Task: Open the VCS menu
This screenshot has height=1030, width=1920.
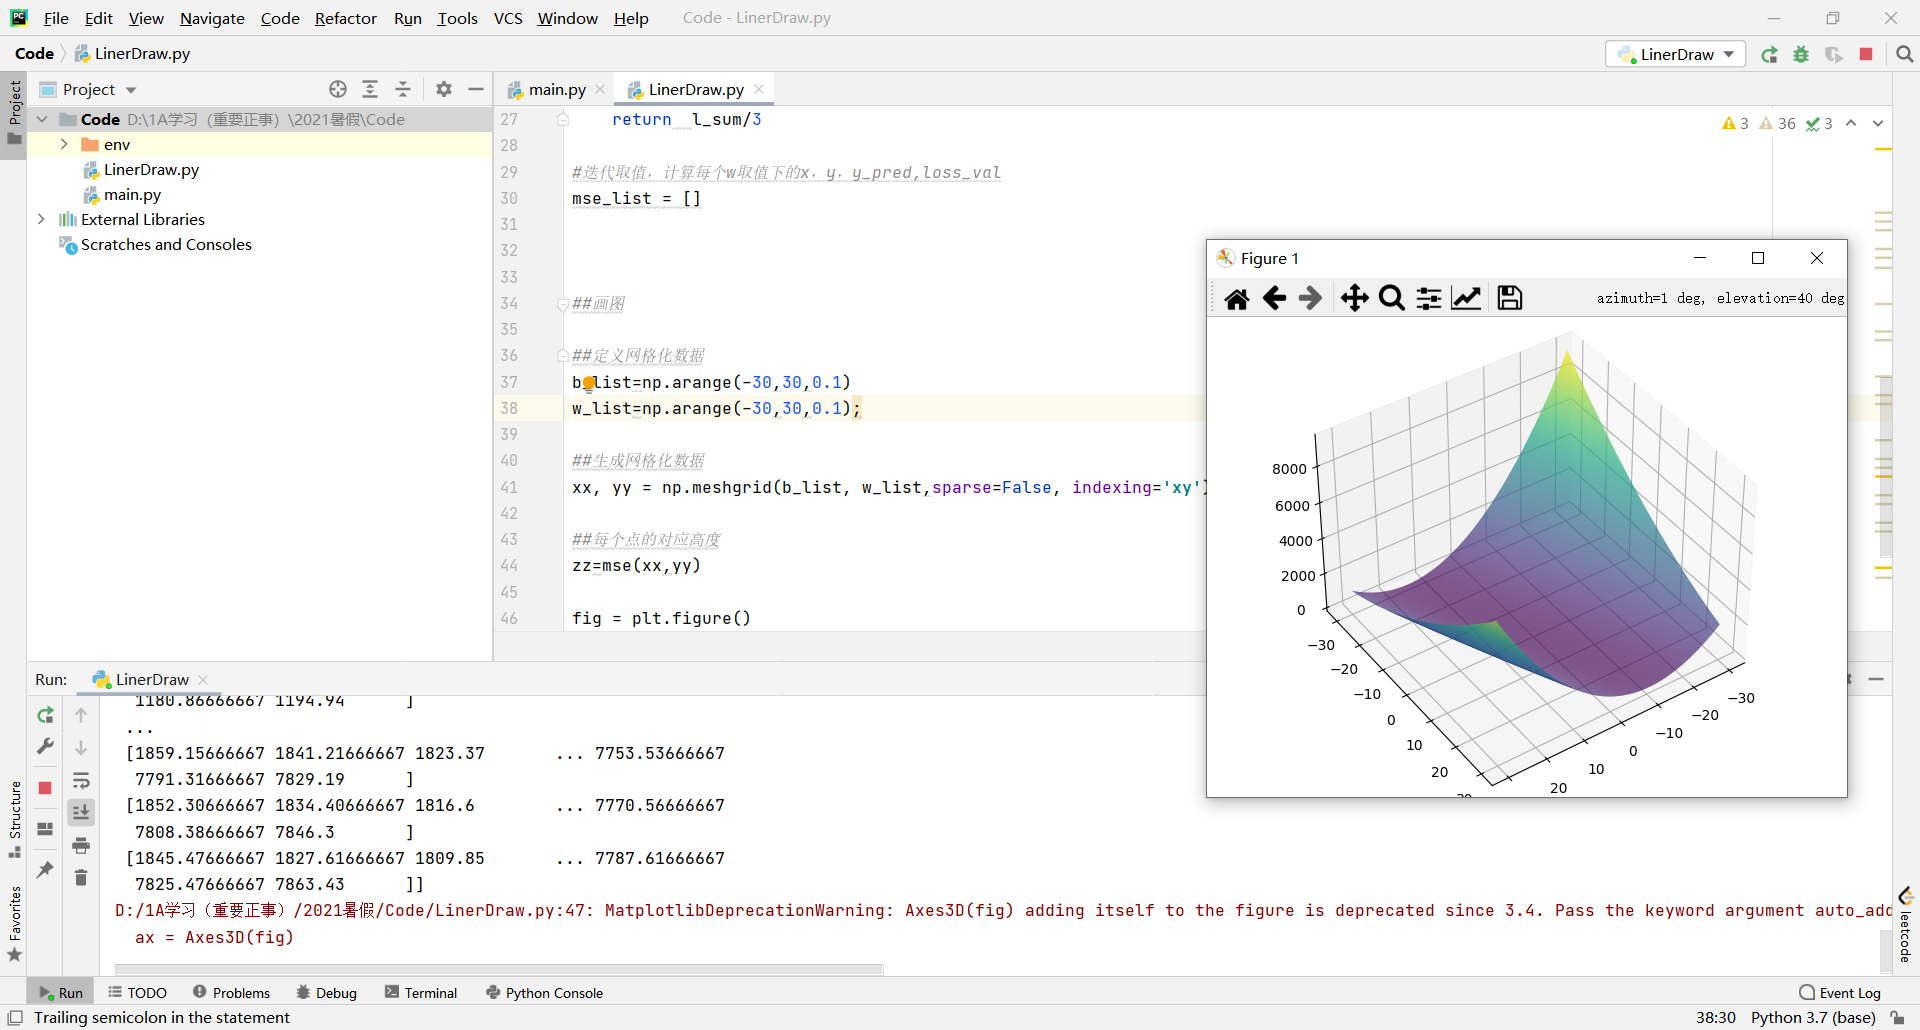Action: 508,18
